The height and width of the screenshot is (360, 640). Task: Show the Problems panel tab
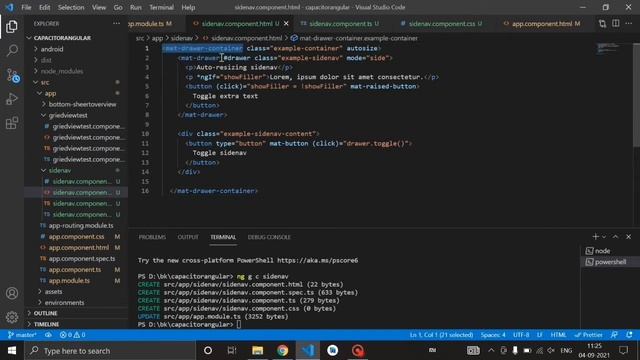click(x=152, y=237)
